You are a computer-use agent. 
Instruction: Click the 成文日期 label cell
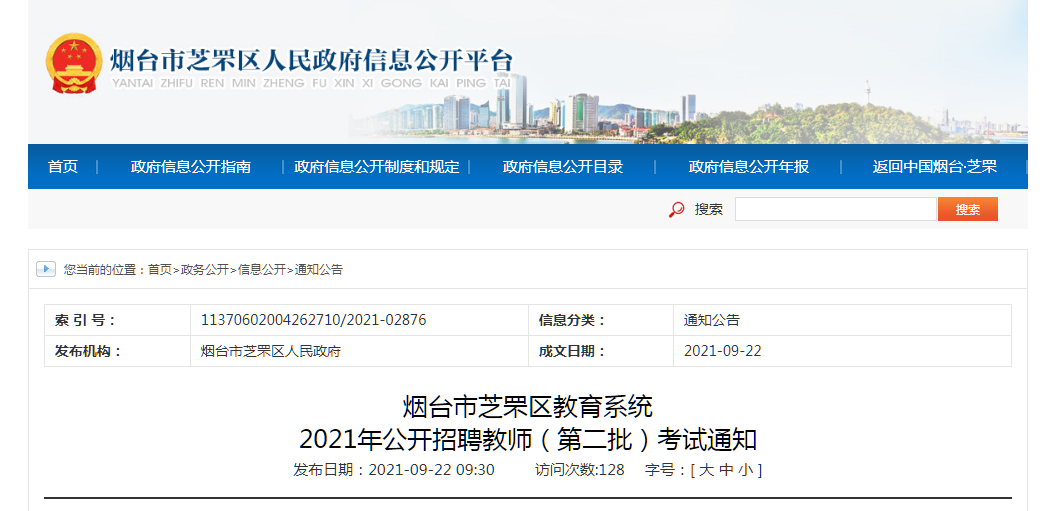coord(601,351)
